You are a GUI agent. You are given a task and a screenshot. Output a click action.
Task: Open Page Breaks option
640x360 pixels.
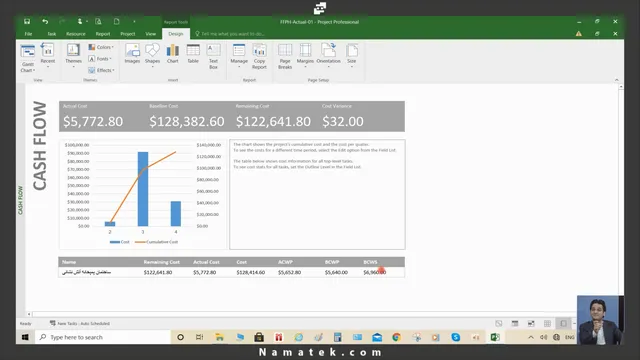[285, 56]
